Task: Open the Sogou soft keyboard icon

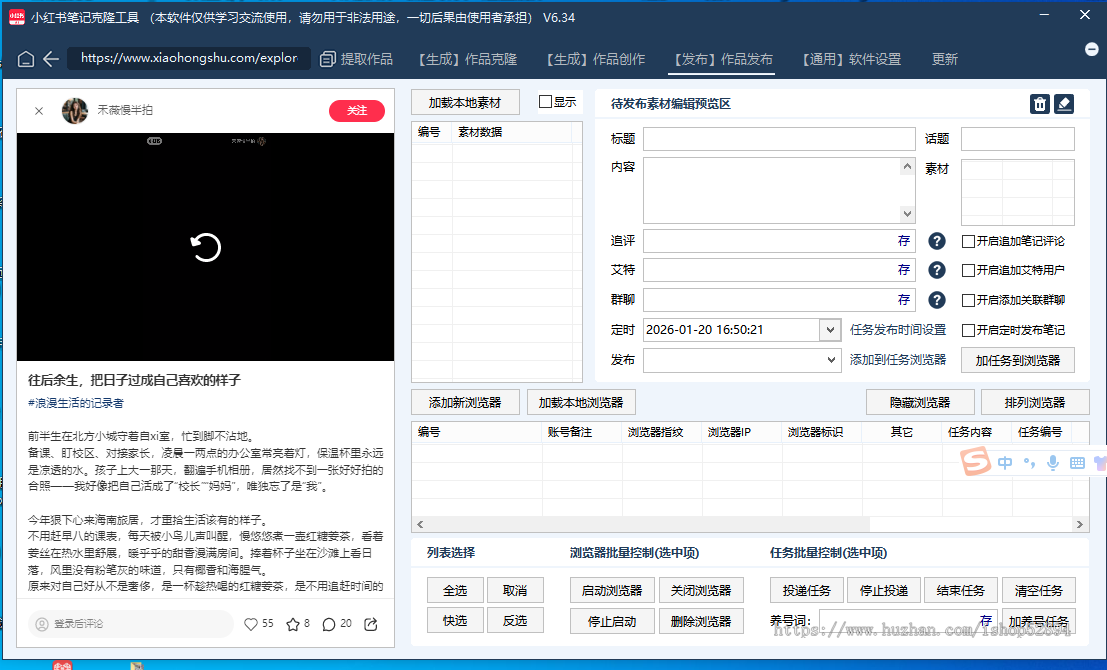Action: [x=1077, y=463]
